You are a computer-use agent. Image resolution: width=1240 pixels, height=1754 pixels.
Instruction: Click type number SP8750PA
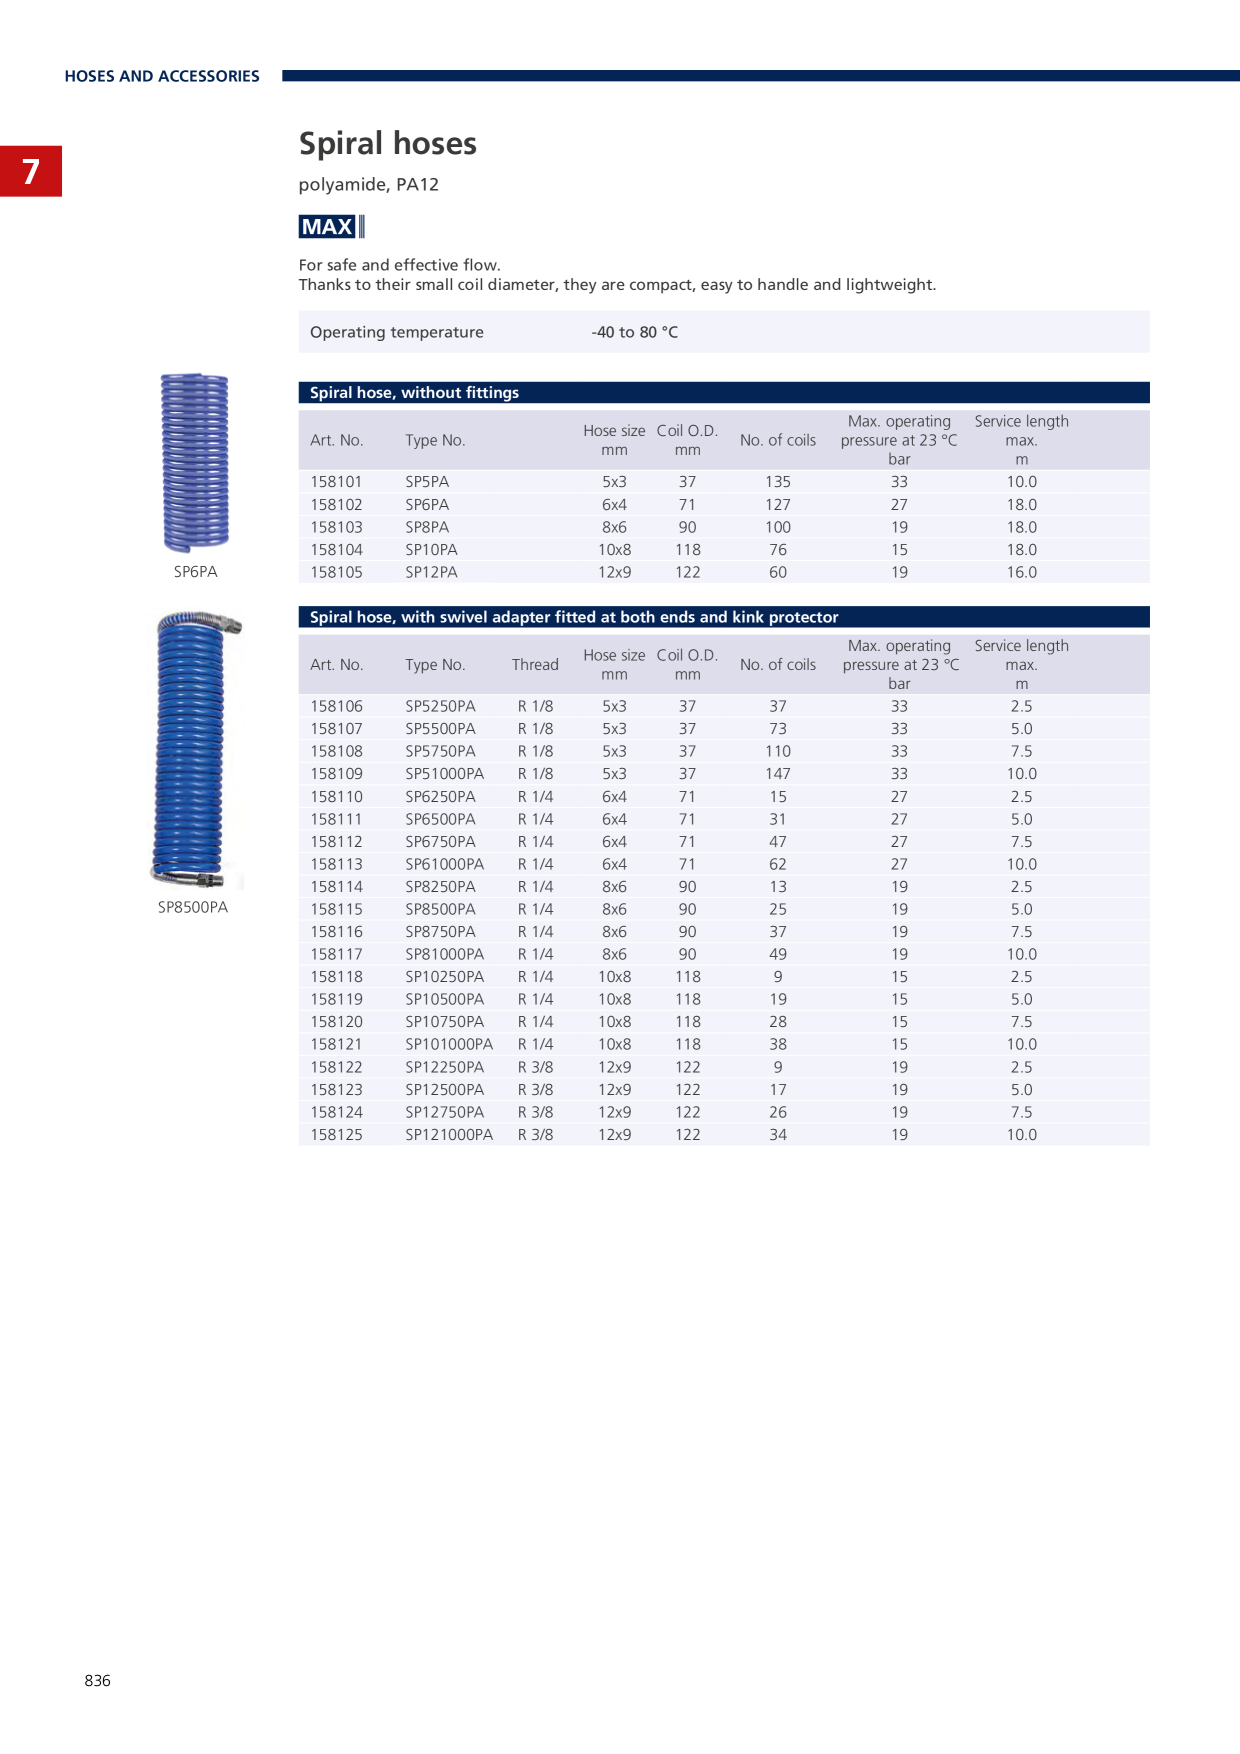(x=440, y=932)
